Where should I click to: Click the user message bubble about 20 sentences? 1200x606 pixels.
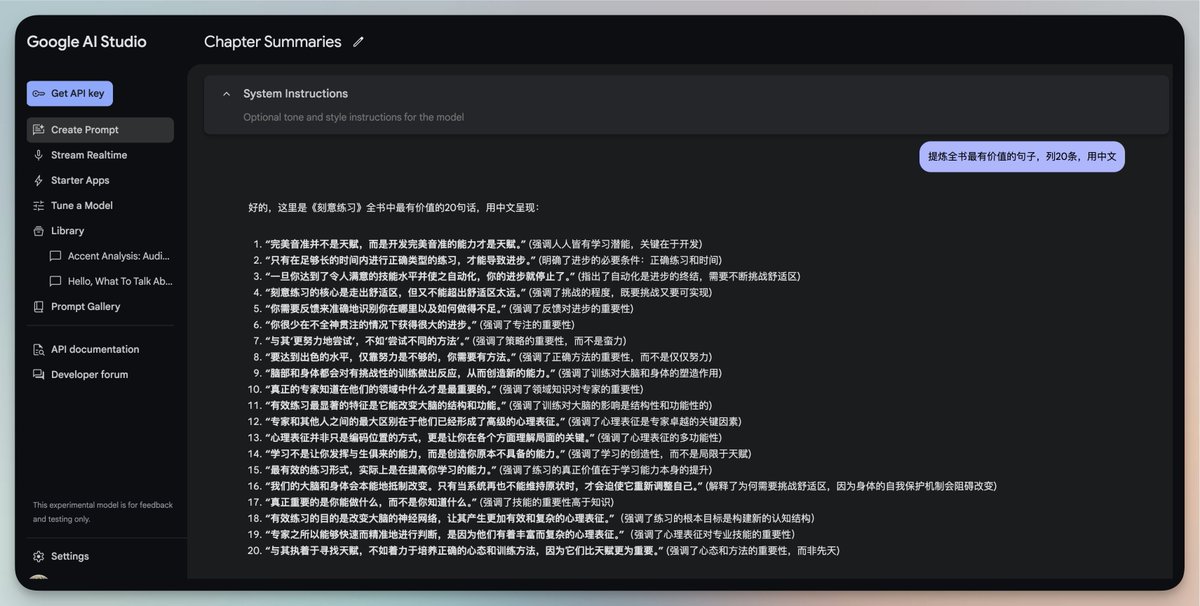[1021, 156]
